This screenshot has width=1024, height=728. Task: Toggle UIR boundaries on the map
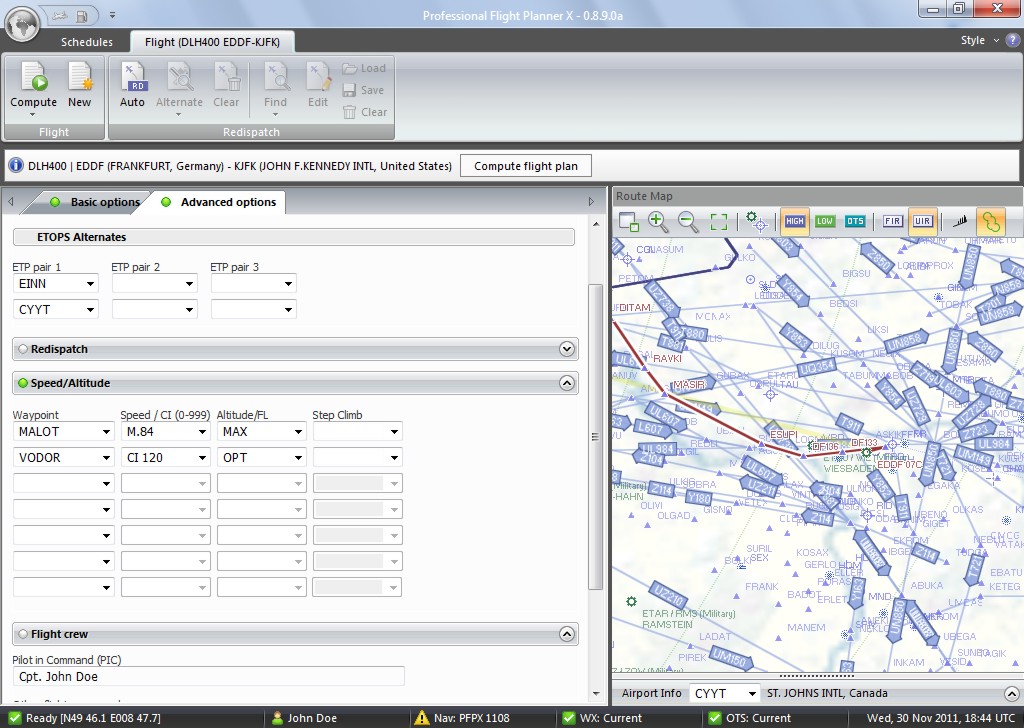click(922, 221)
